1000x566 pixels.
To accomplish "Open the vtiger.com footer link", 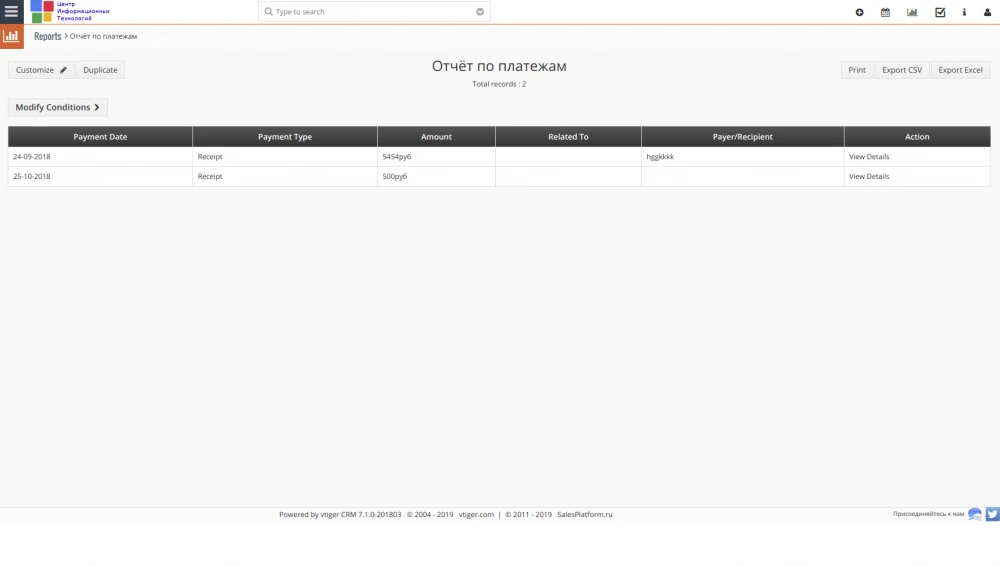I will point(476,514).
